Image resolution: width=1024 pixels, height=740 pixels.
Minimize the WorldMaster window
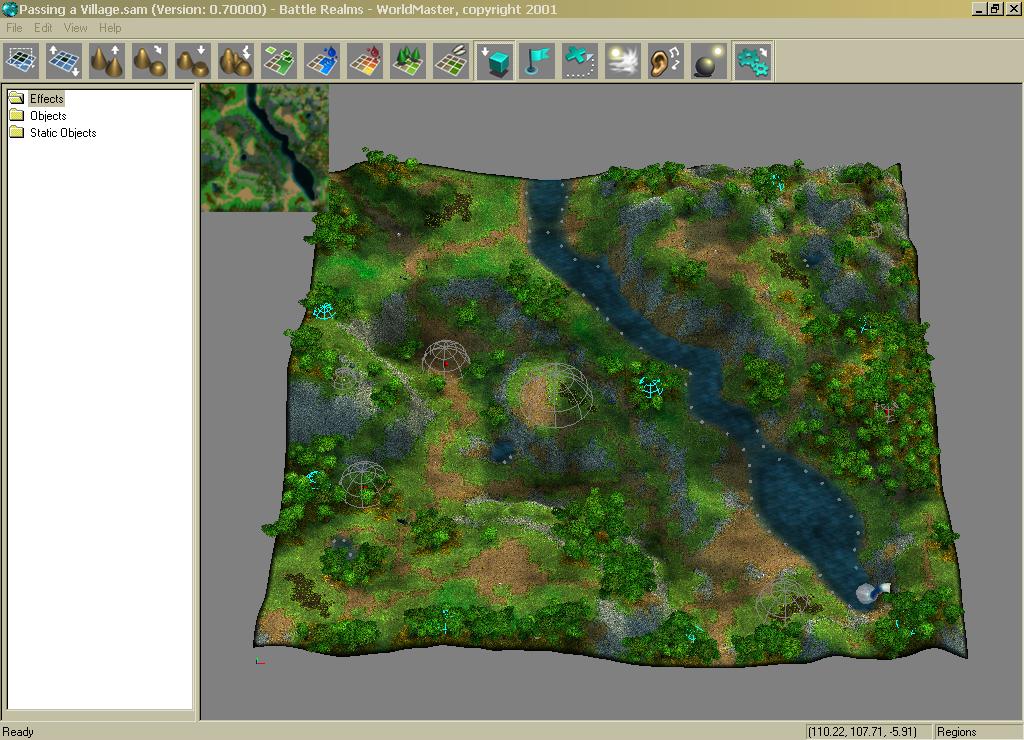978,9
